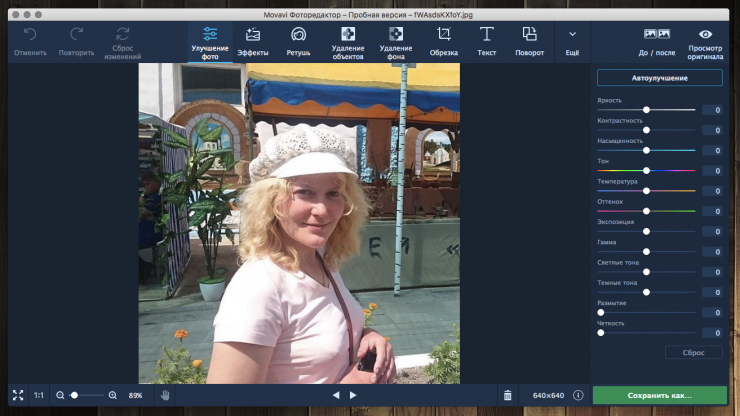Switch to the Photo Enhancement (Улучшение фото) tab
The width and height of the screenshot is (740, 416).
coord(210,41)
